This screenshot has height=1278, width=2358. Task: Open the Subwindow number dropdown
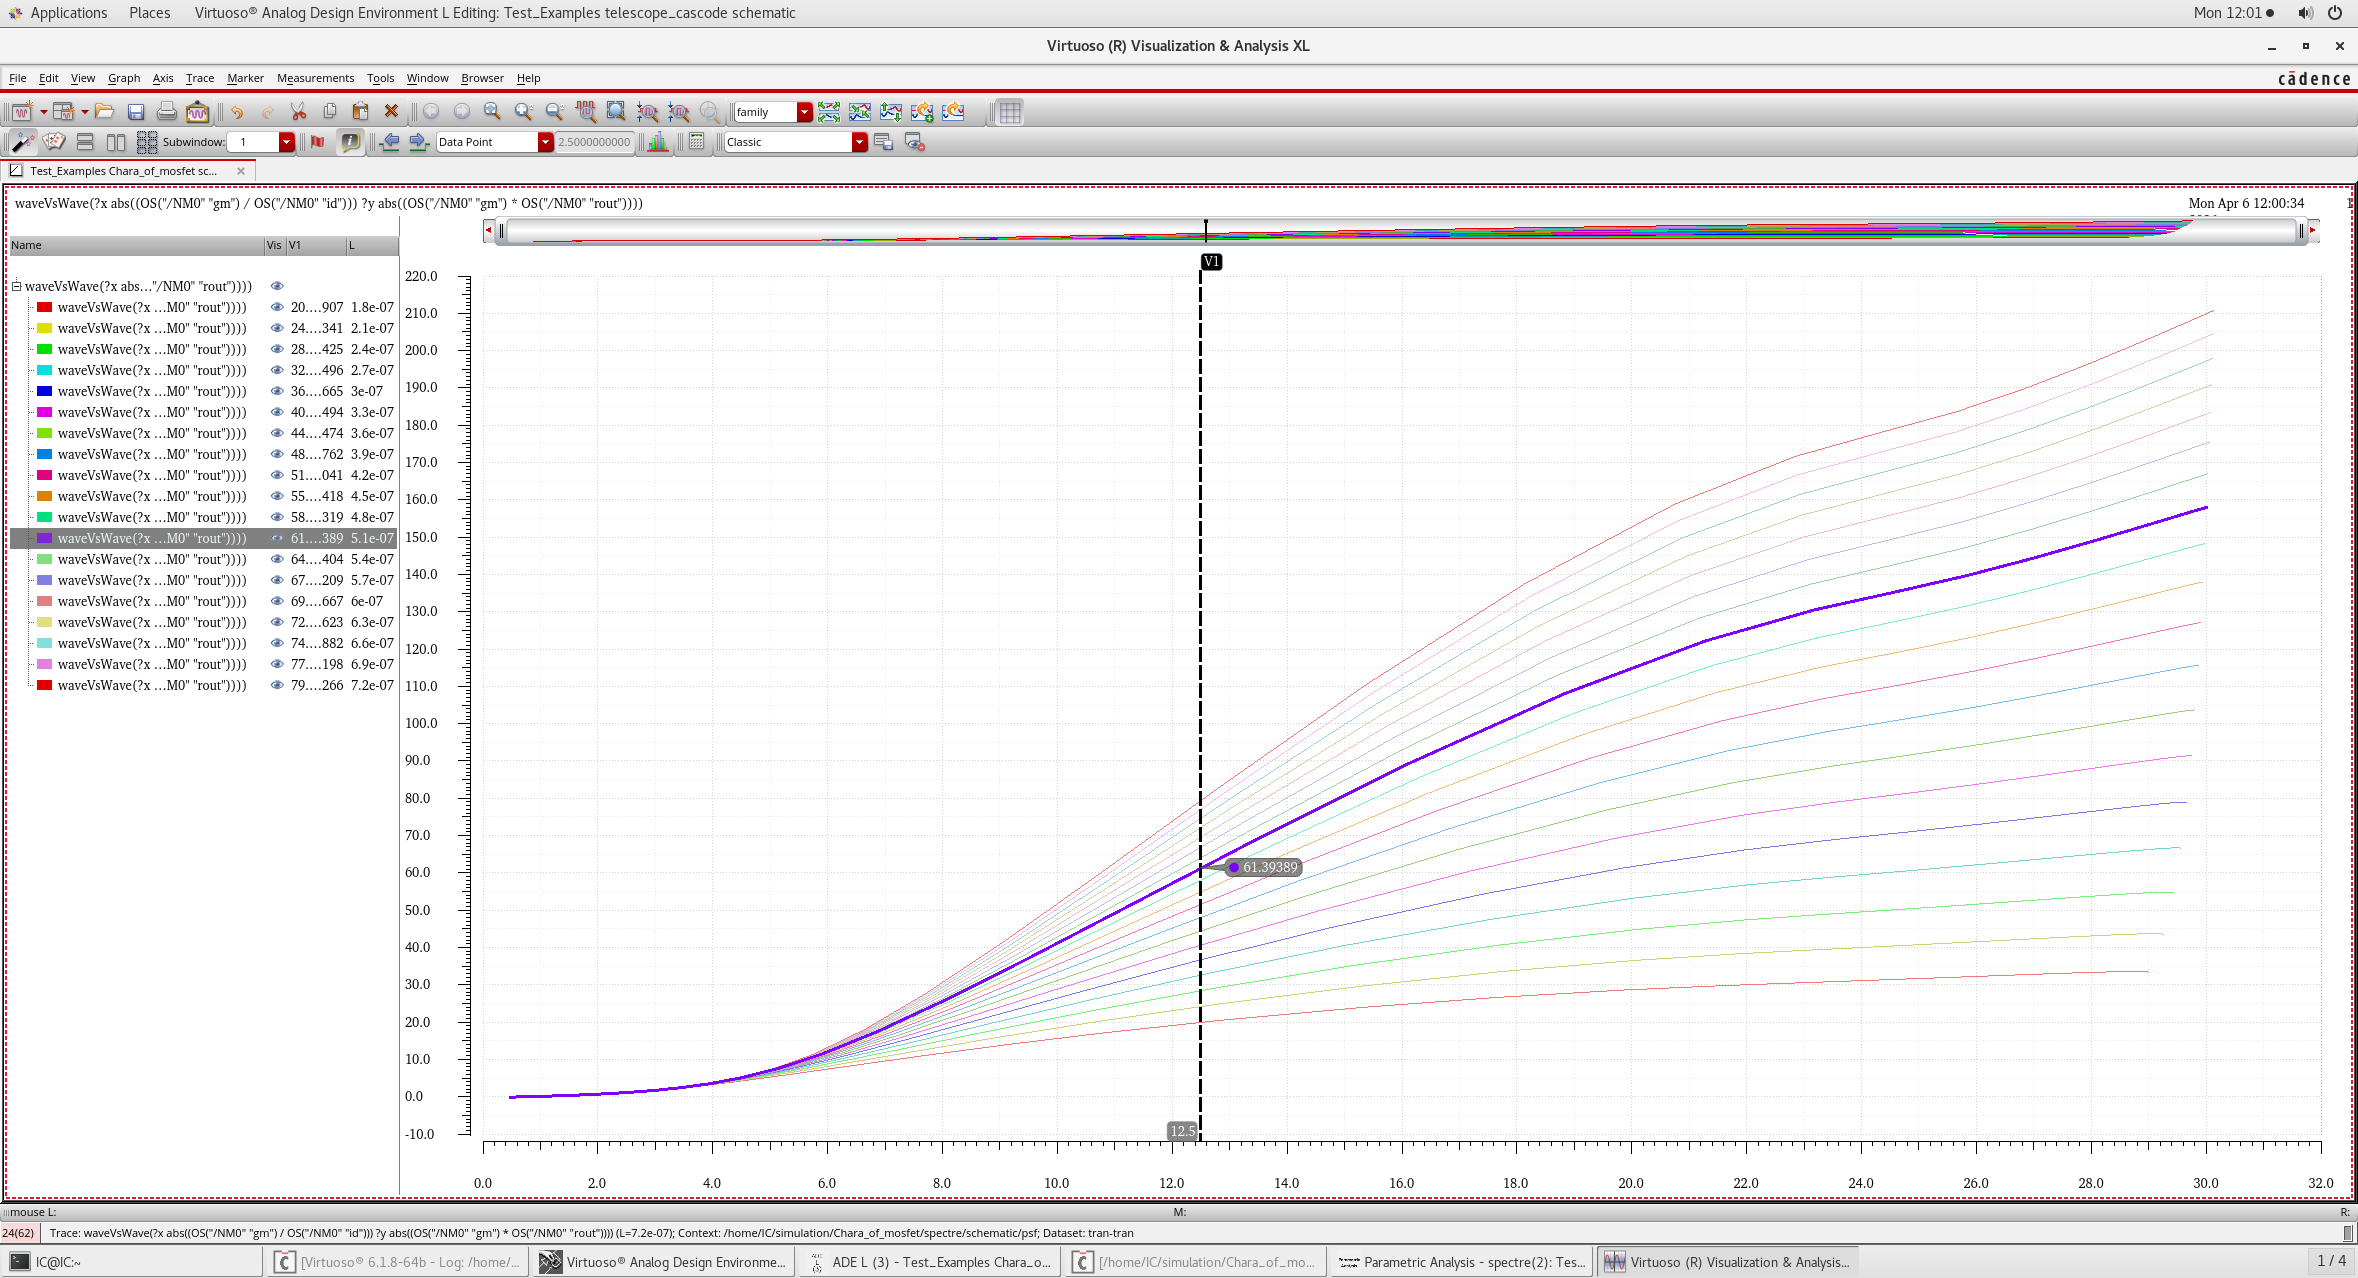(x=286, y=142)
